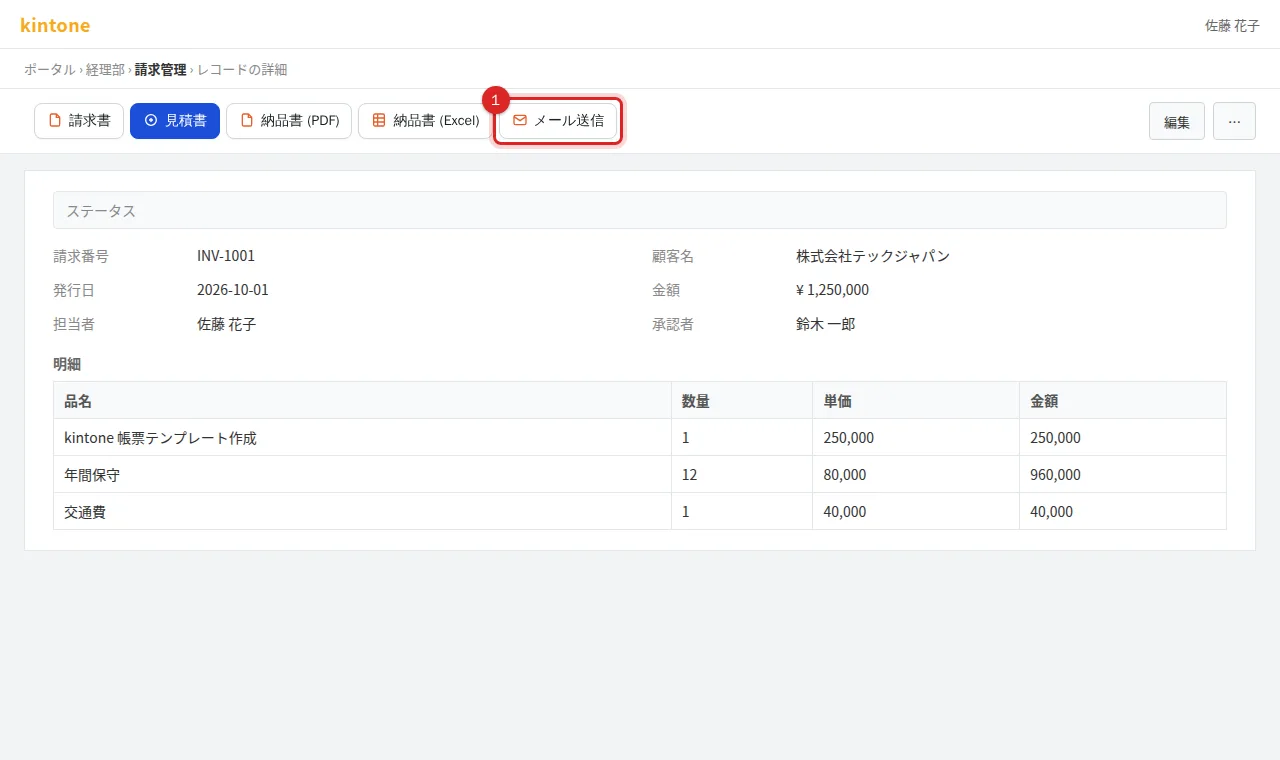Screen dimensions: 1280x760
Task: Click the 単価 column header
Action: click(x=916, y=400)
